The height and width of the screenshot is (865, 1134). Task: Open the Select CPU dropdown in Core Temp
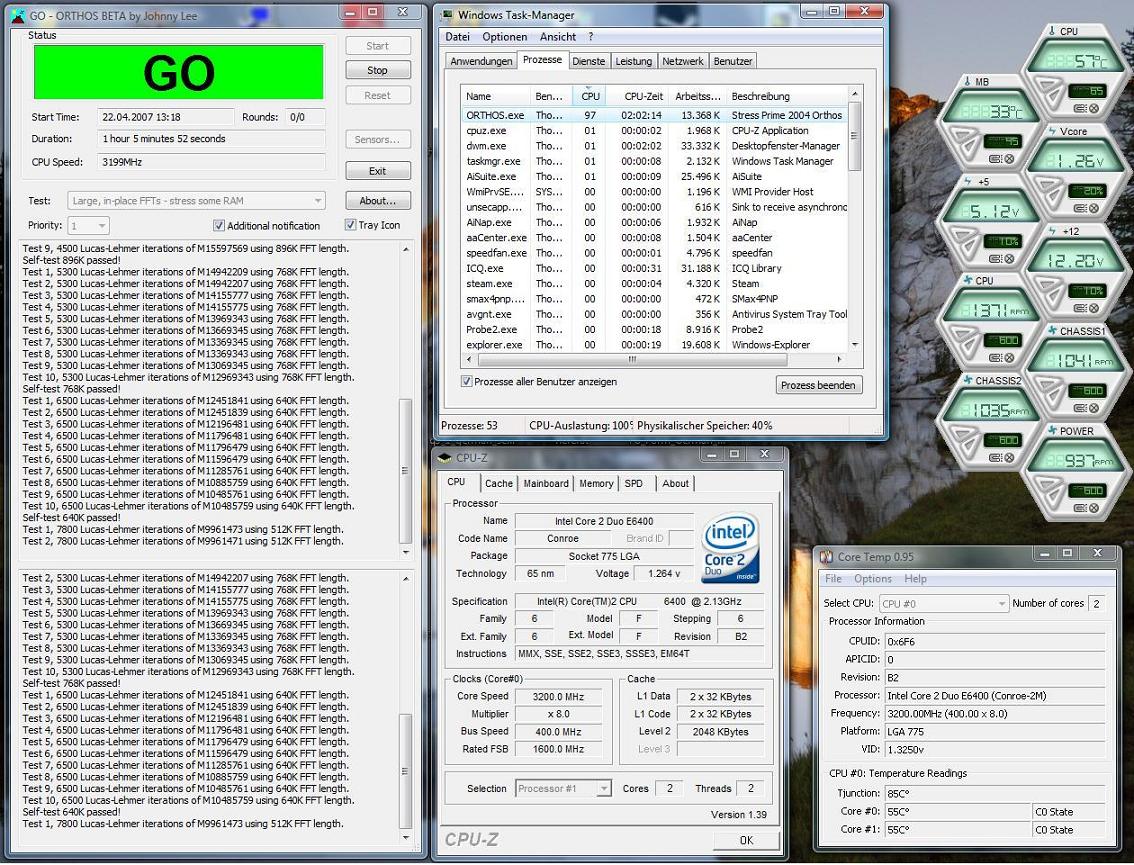[944, 603]
